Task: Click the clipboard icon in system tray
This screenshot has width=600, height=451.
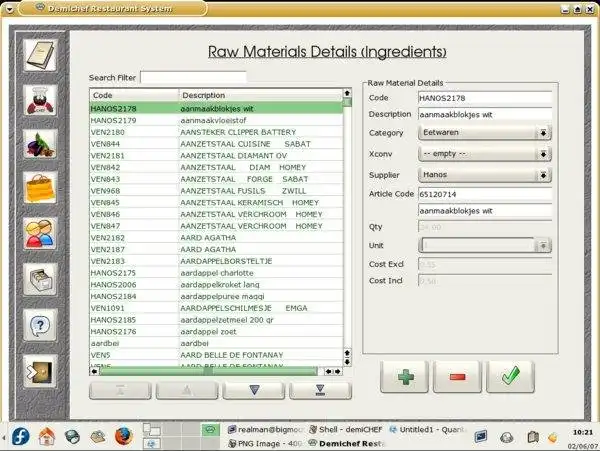Action: (533, 437)
